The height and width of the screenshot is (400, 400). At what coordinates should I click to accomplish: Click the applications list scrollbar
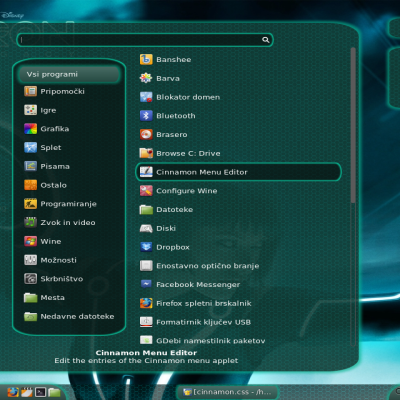tap(353, 125)
